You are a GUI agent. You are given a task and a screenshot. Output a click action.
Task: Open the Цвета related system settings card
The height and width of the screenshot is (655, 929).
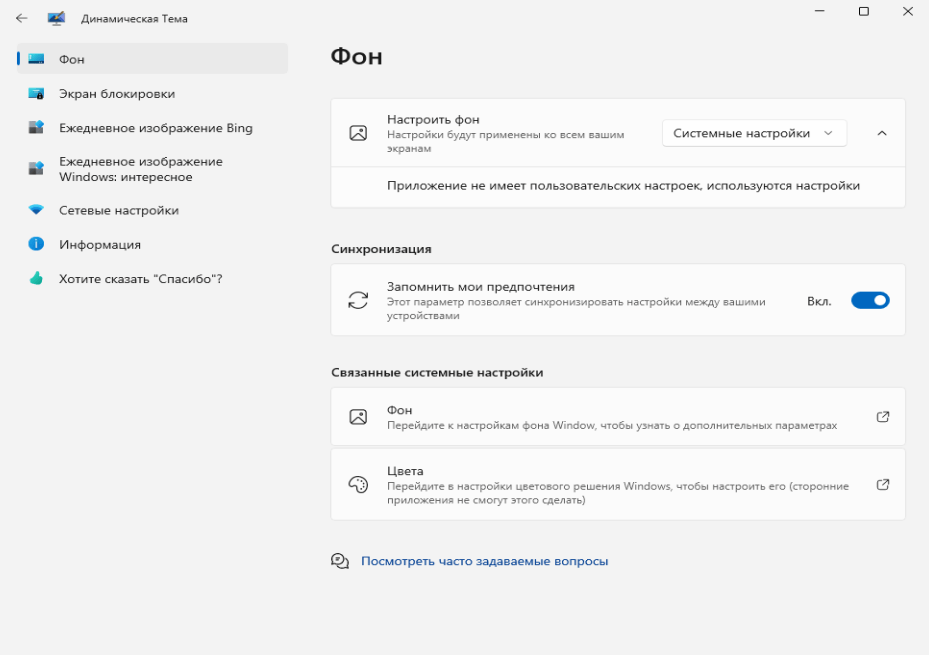click(618, 485)
